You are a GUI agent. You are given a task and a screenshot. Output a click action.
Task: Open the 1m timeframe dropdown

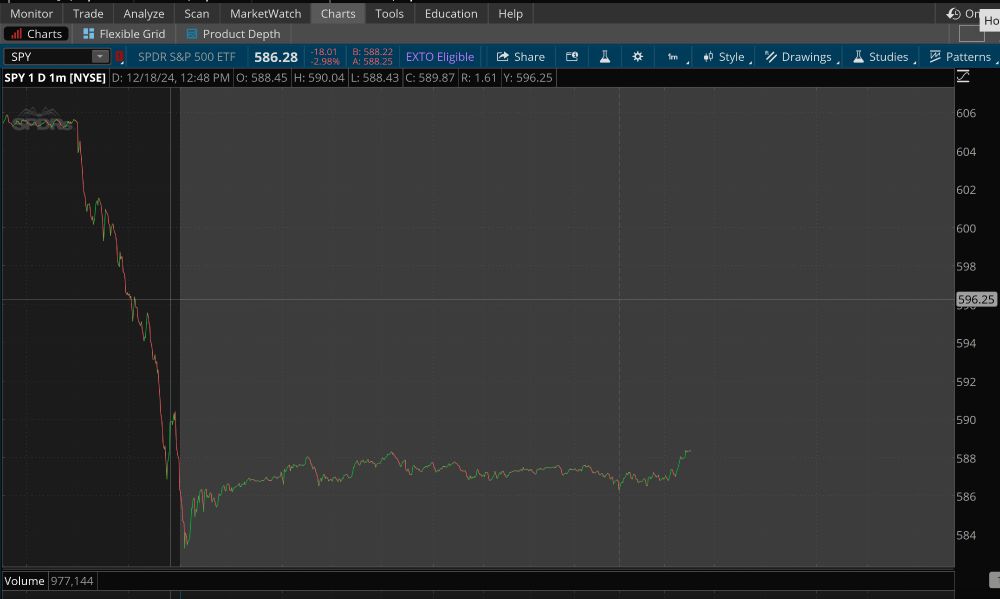(673, 57)
